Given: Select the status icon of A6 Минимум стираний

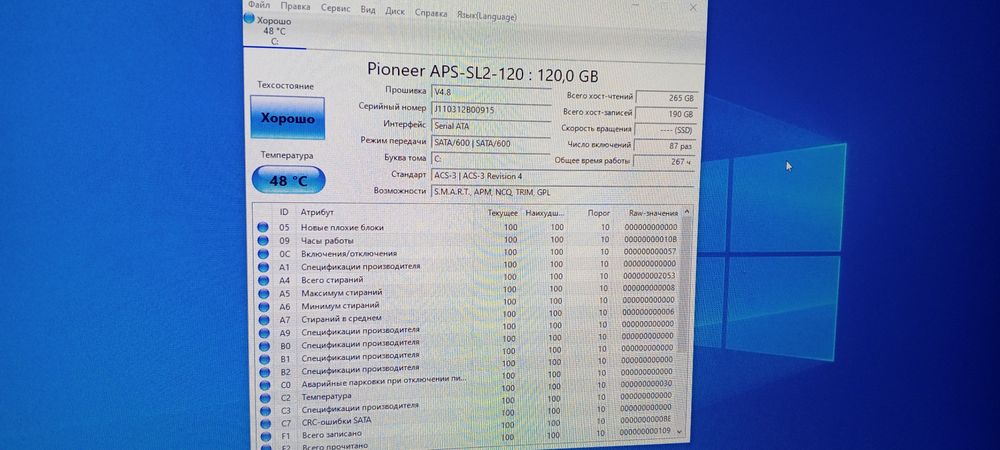Looking at the screenshot, I should click(263, 307).
